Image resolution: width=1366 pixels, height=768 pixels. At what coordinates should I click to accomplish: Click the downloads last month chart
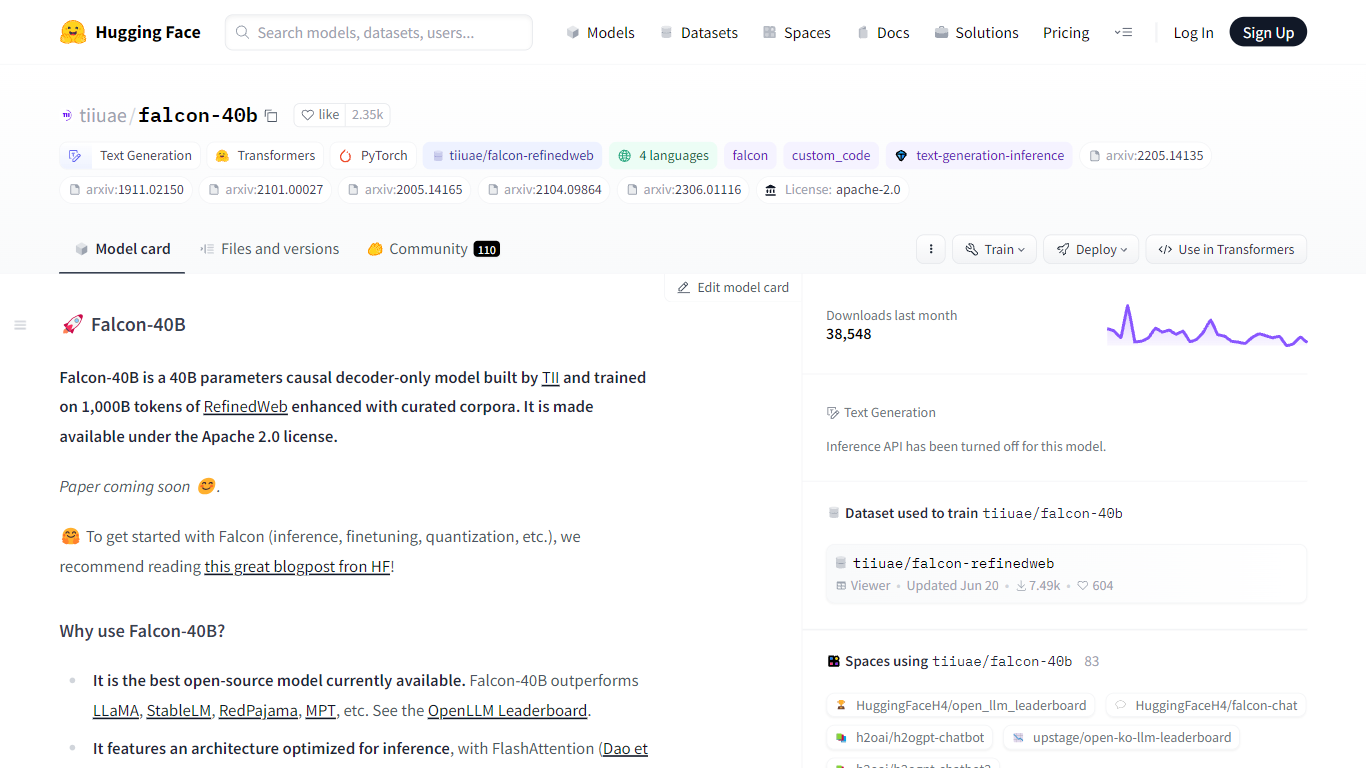(x=1206, y=326)
